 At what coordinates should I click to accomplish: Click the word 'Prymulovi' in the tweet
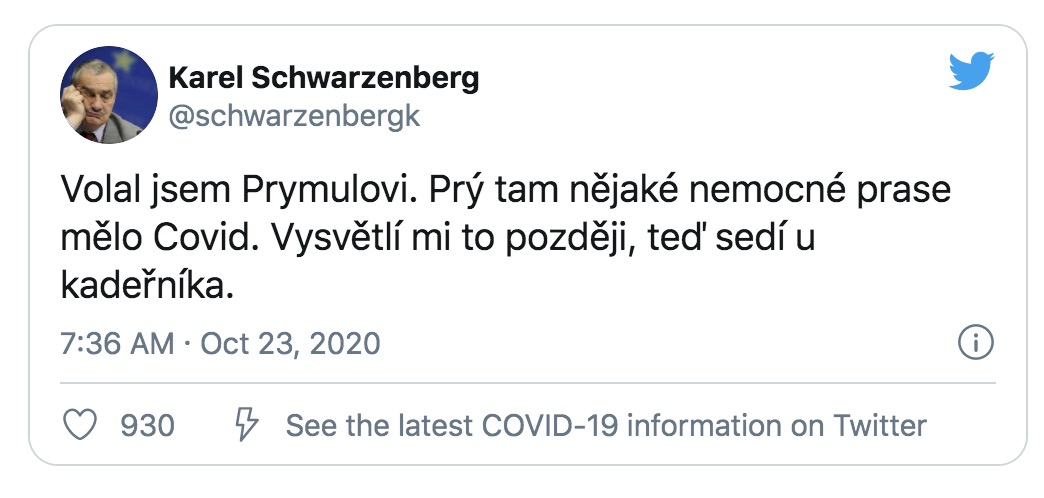coord(325,189)
